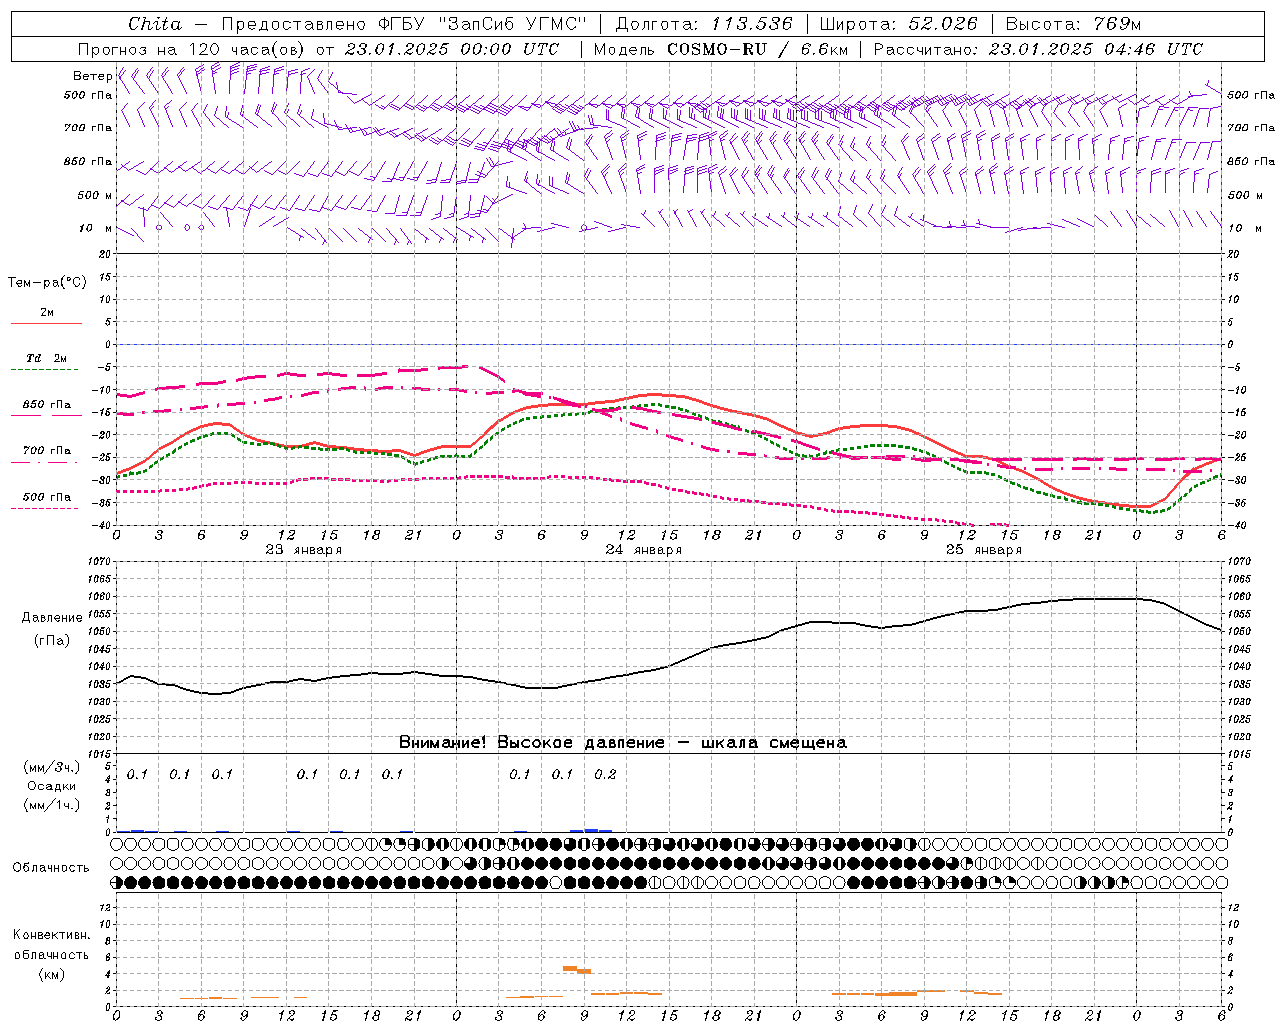
Task: Click the "Широта: 52.026" header field
Action: pyautogui.click(x=898, y=24)
